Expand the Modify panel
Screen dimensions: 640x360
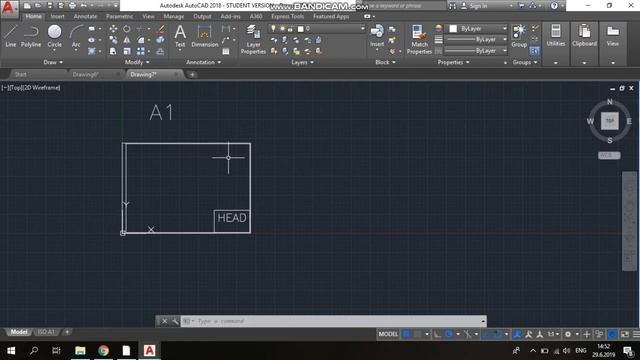click(x=137, y=62)
